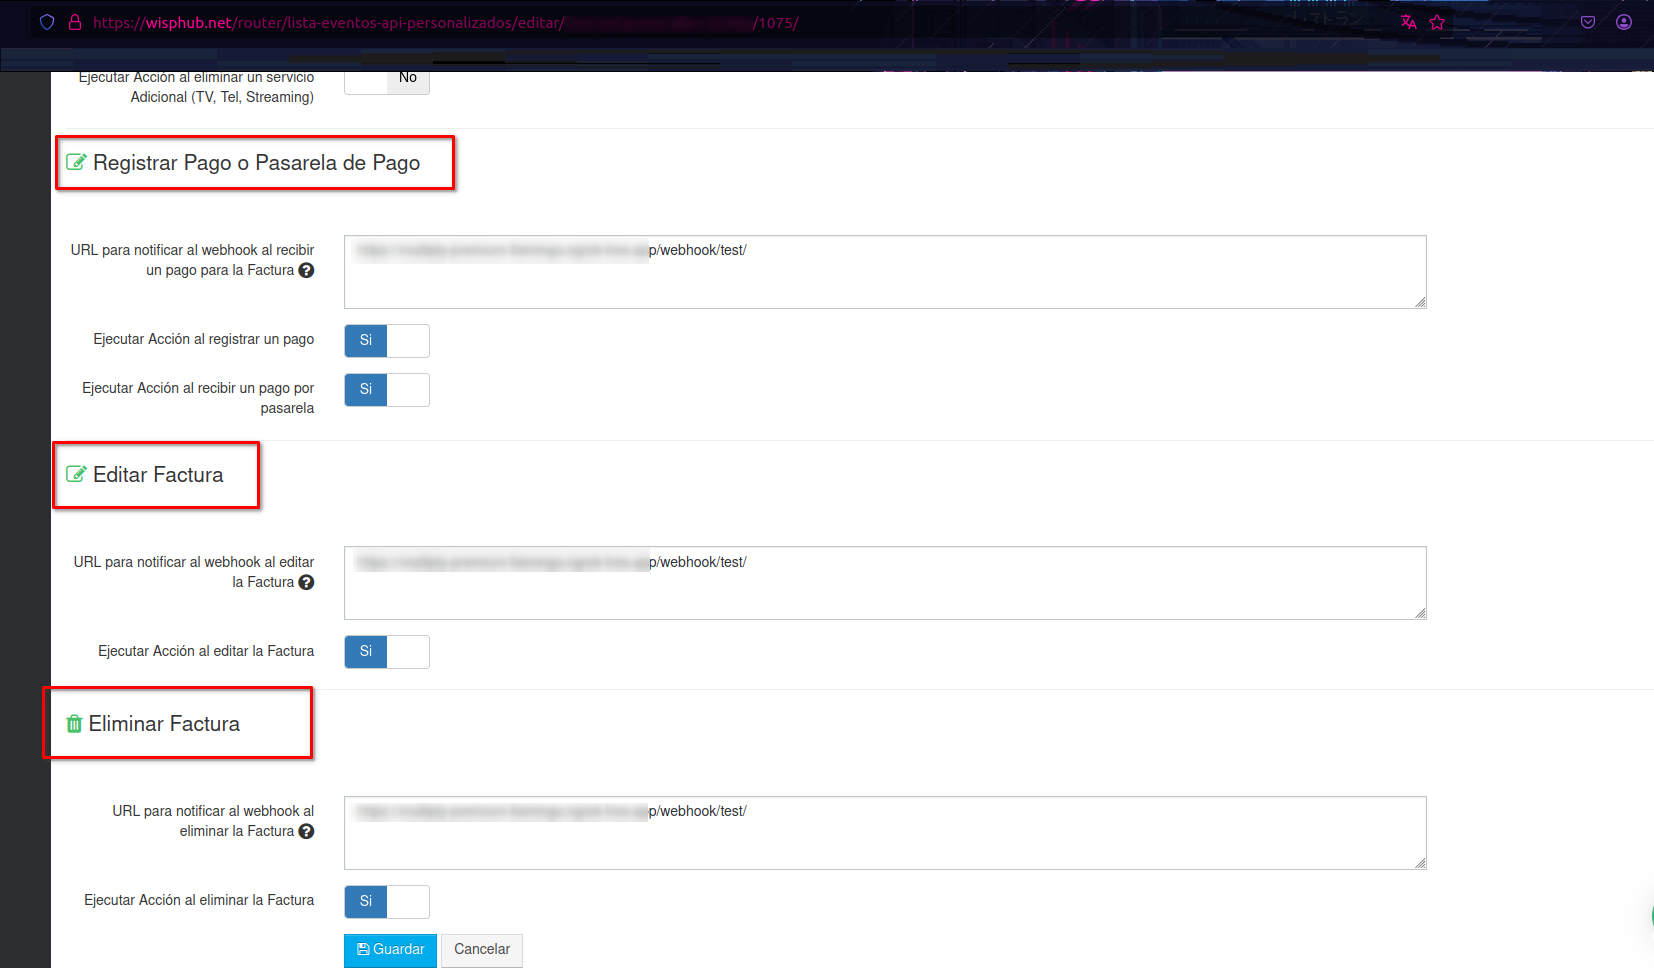Image resolution: width=1654 pixels, height=968 pixels.
Task: Click the translate page icon
Action: pos(1408,22)
